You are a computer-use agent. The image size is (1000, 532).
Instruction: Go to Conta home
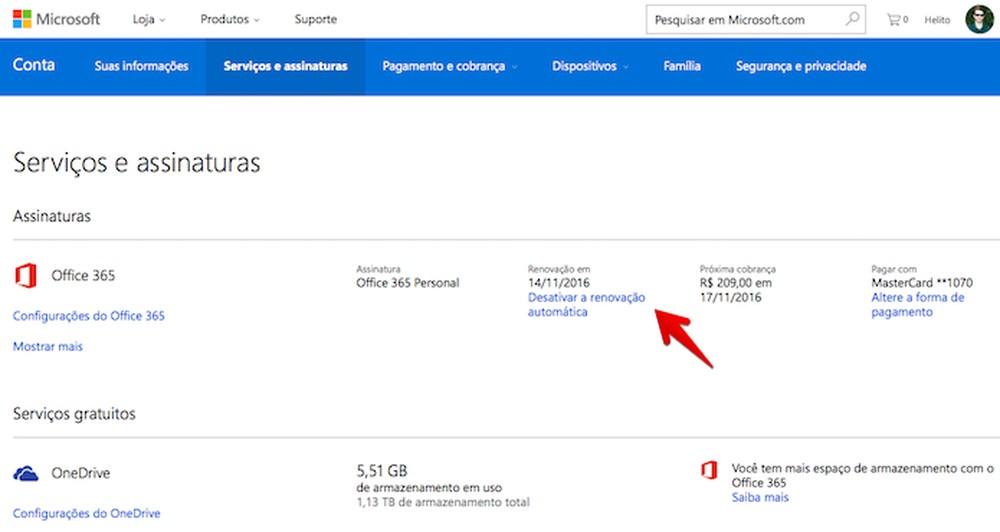(34, 65)
